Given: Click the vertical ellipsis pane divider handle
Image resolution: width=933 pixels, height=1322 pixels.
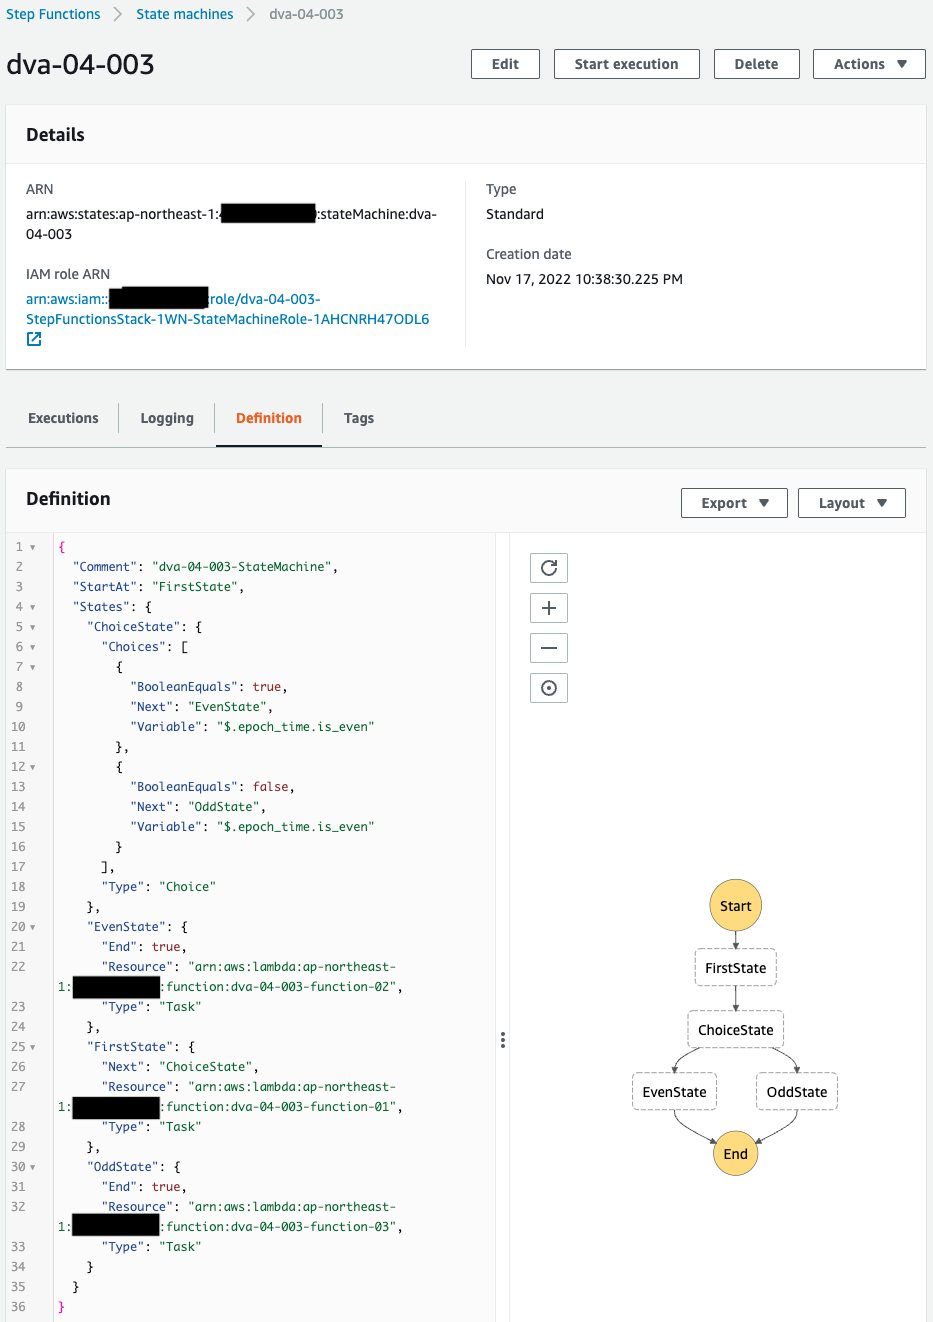Looking at the screenshot, I should pos(503,1040).
